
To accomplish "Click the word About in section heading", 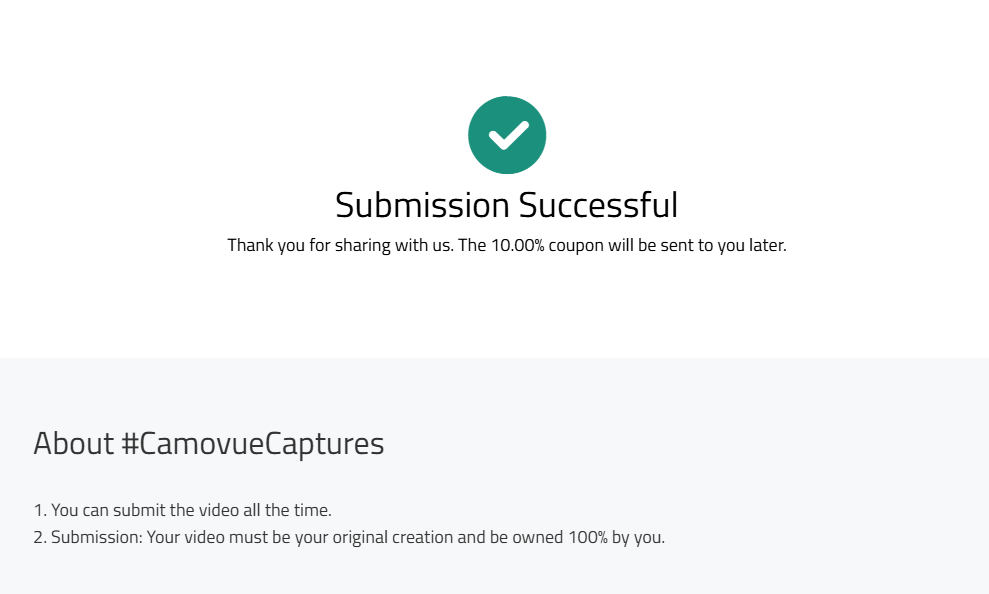I will [73, 443].
